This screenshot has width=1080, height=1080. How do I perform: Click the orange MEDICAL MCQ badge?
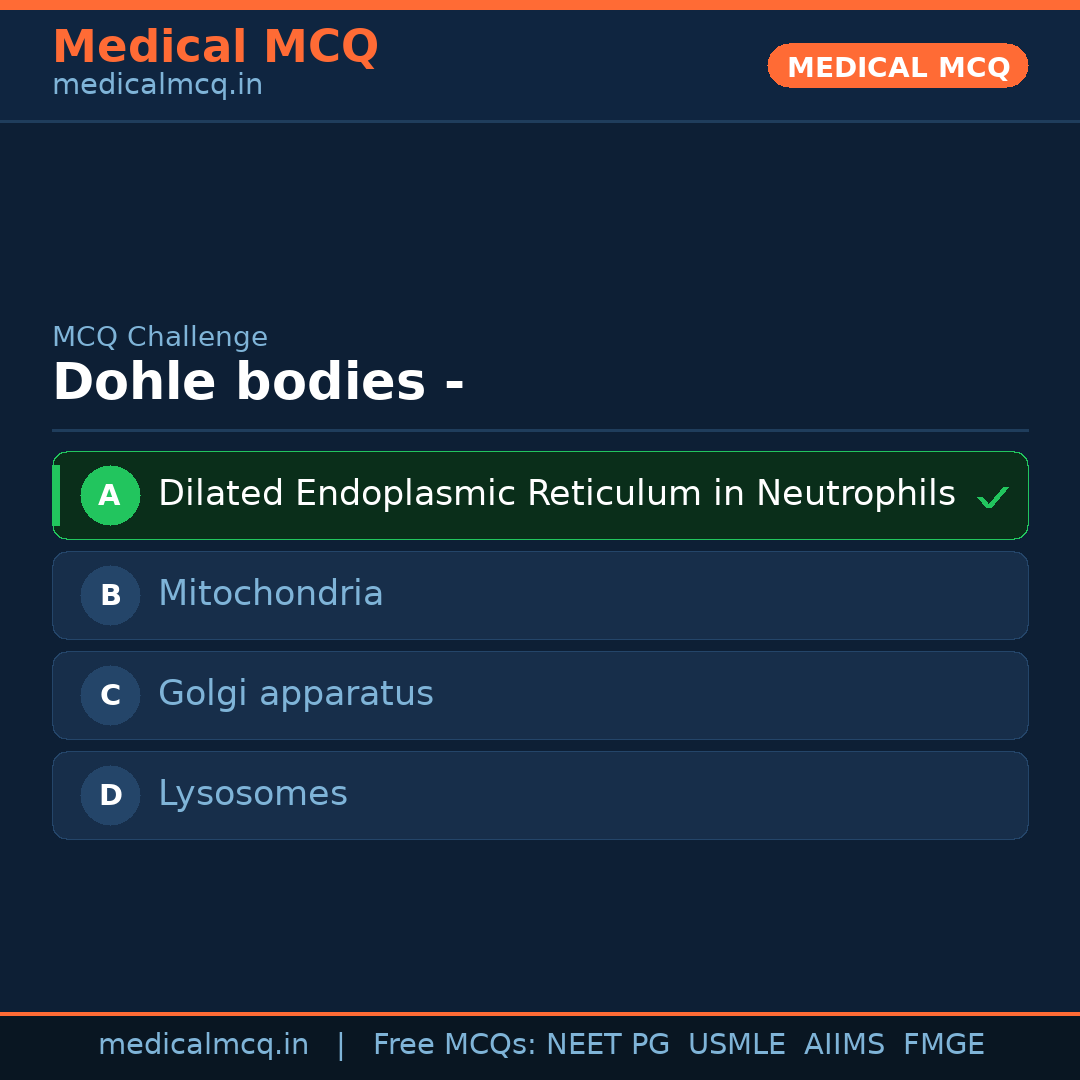[x=897, y=66]
